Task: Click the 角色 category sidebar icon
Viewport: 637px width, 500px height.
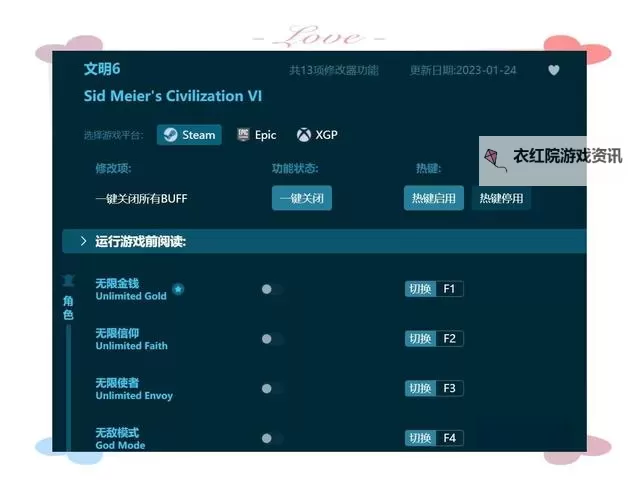Action: (x=68, y=280)
